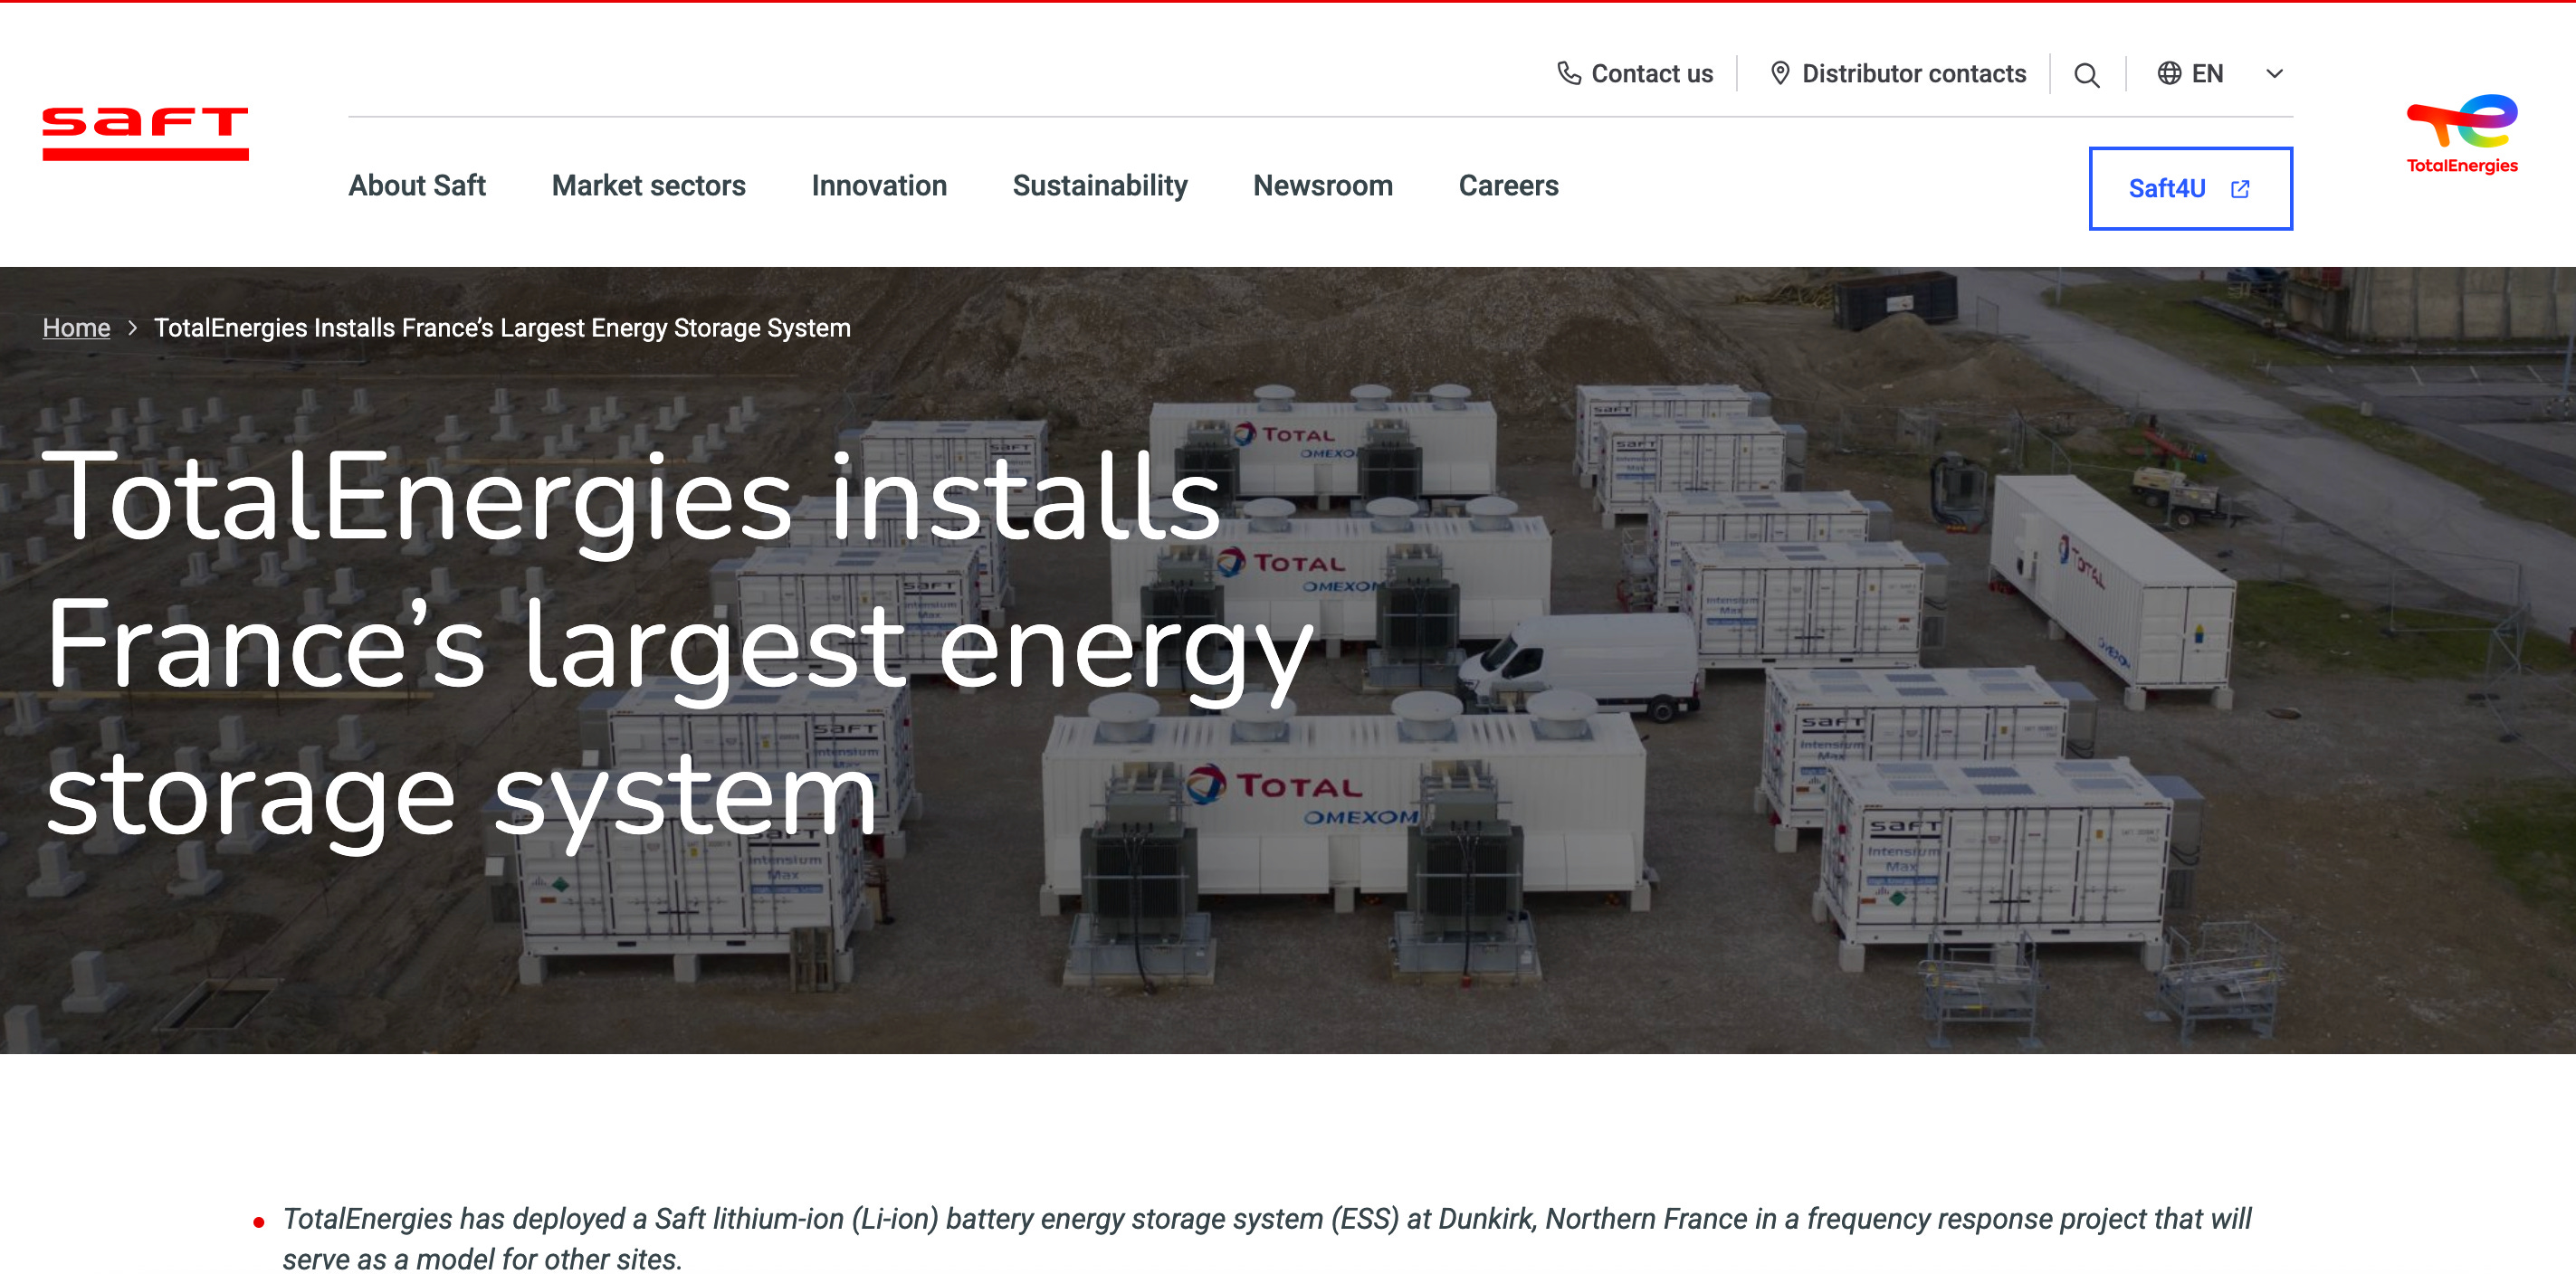Screen dimensions: 2576x1274
Task: Click the Home breadcrumb link
Action: (x=76, y=328)
